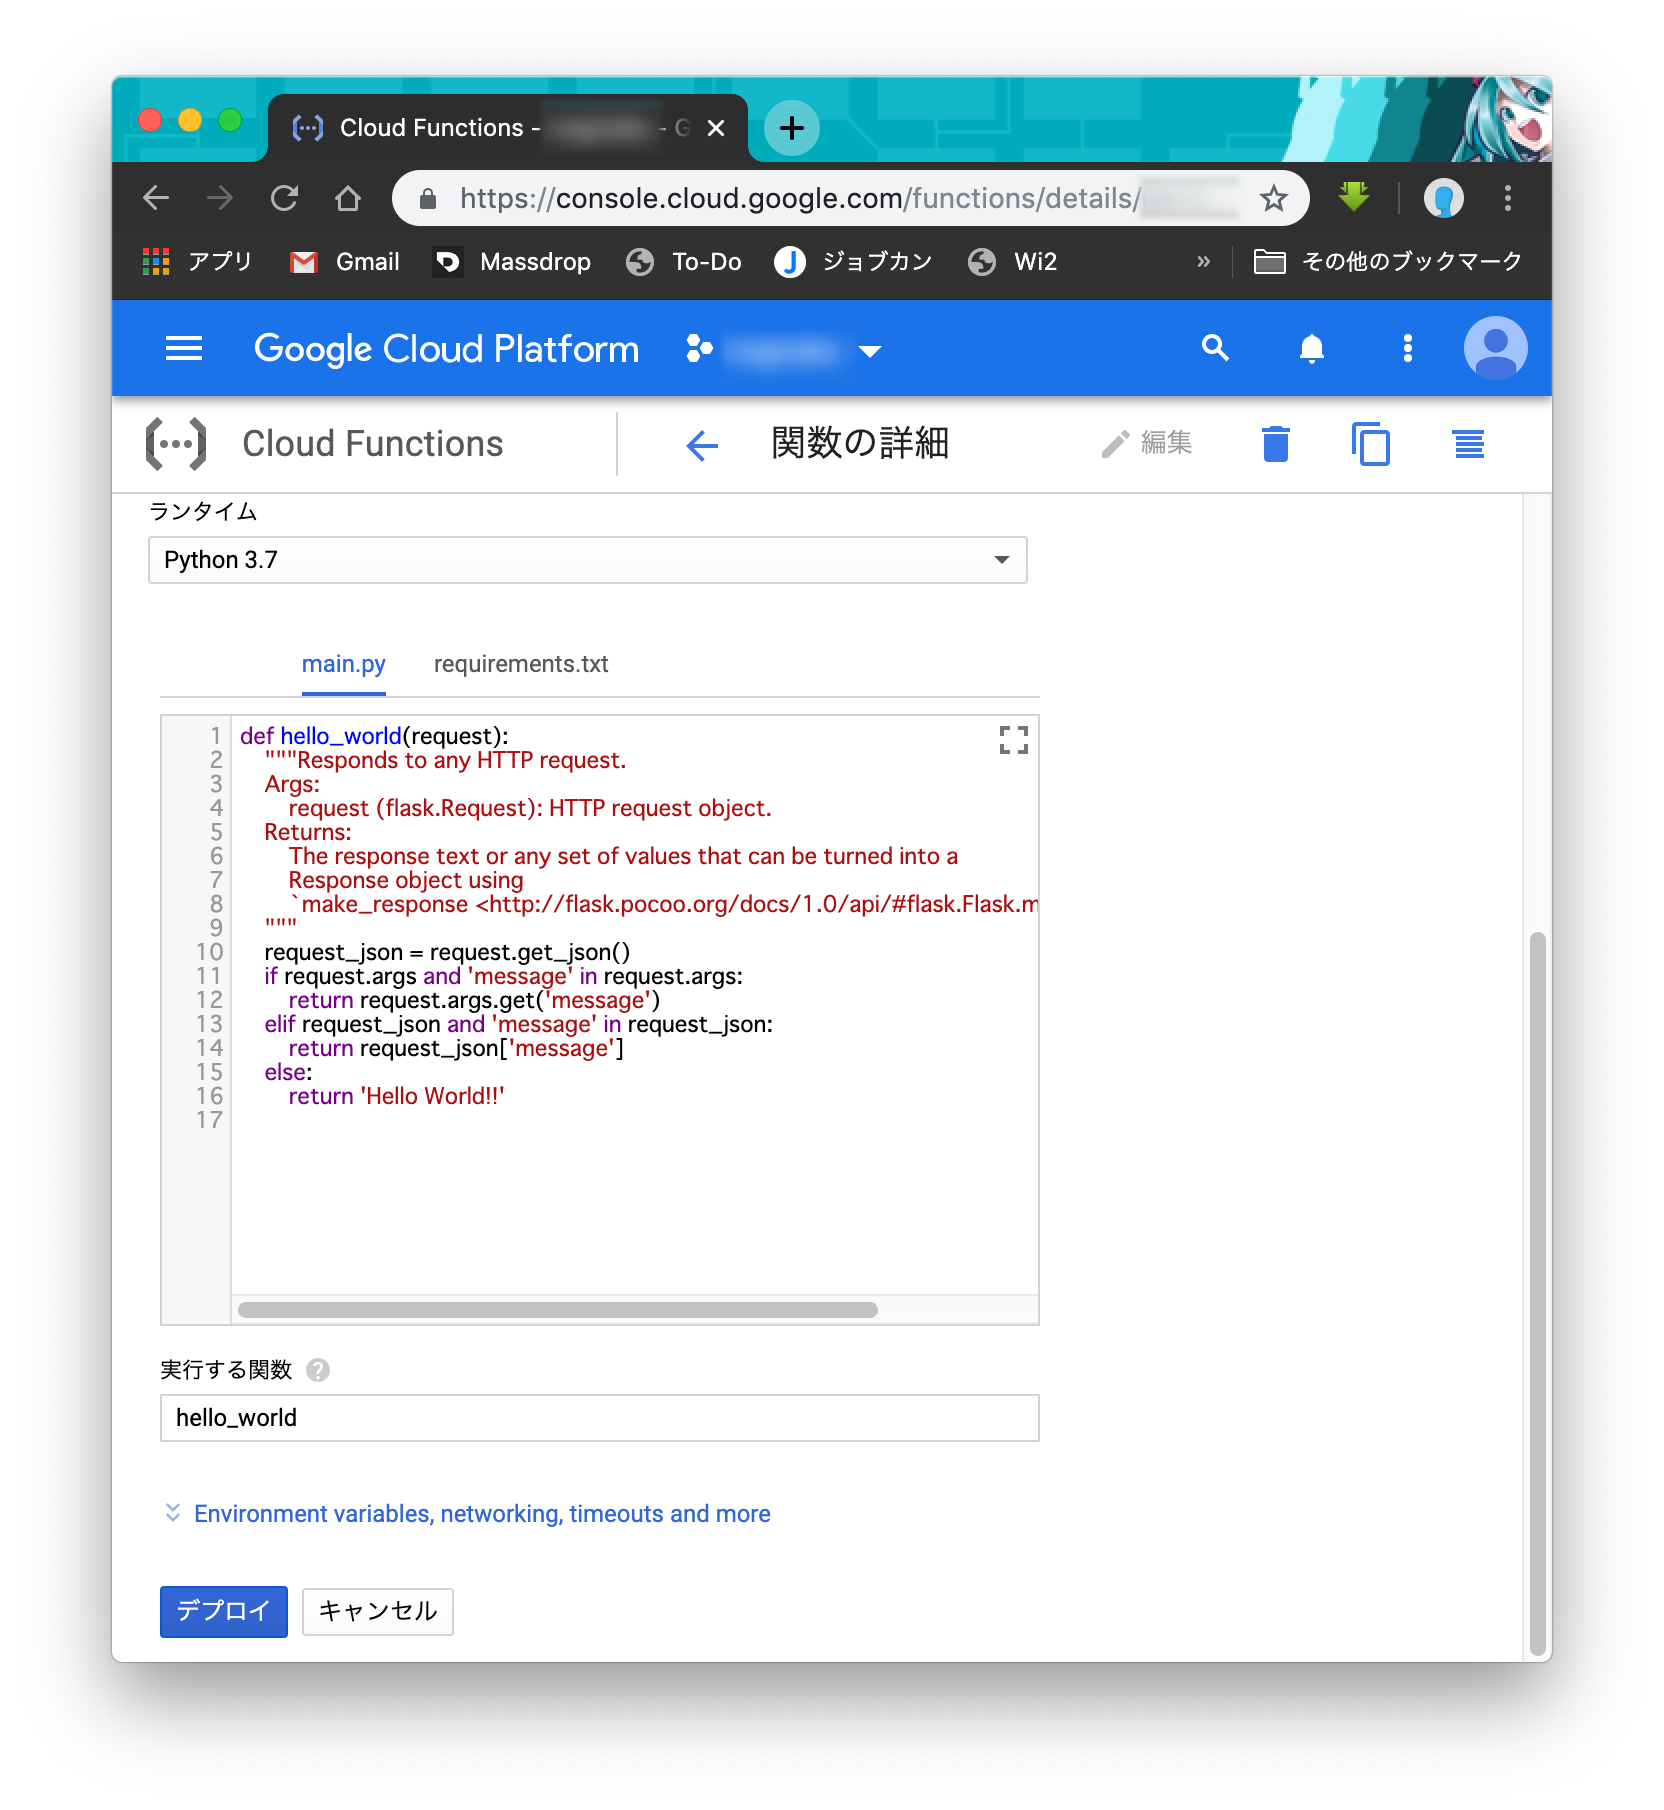Delete the function using the trash icon
This screenshot has width=1664, height=1810.
coord(1274,444)
